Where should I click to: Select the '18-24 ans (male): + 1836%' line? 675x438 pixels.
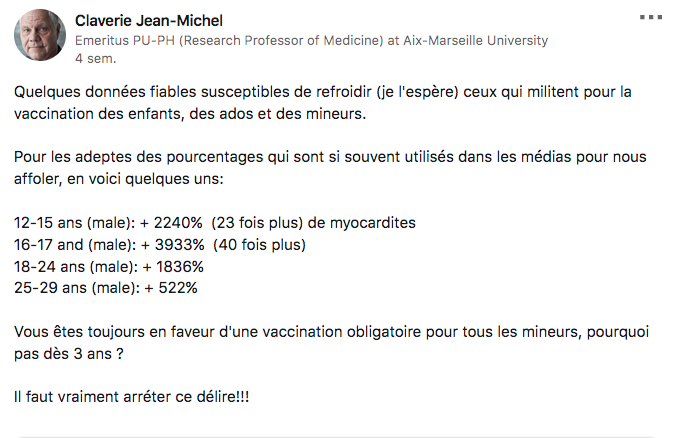109,267
